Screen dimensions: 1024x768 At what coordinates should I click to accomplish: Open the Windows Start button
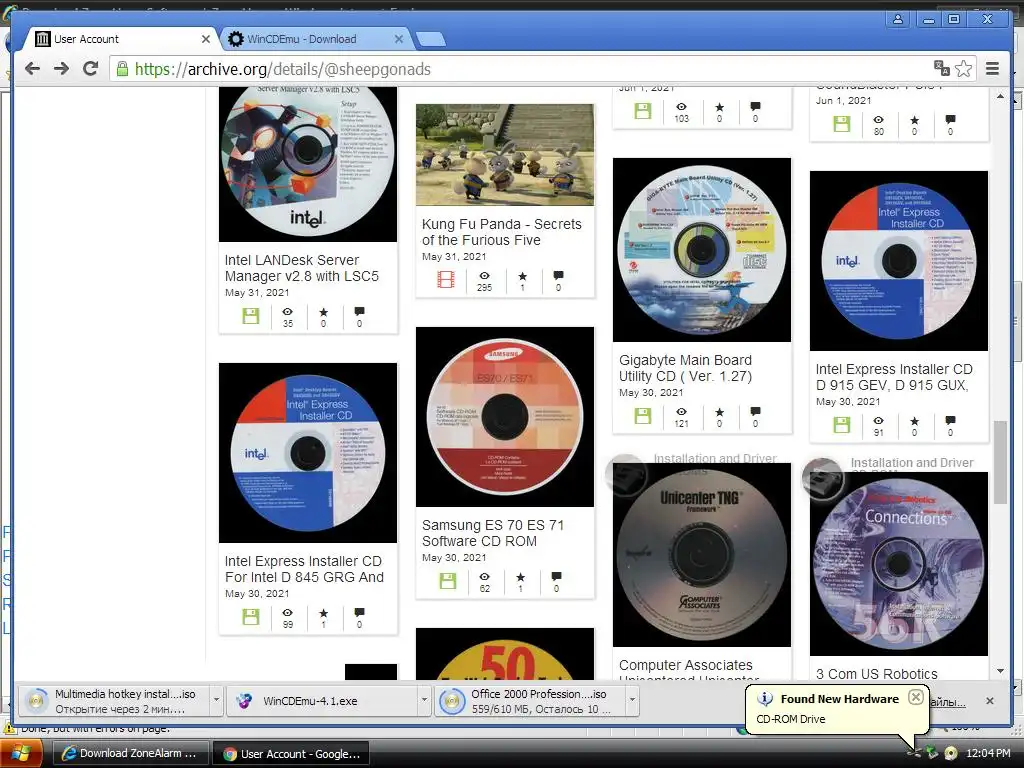pyautogui.click(x=21, y=754)
